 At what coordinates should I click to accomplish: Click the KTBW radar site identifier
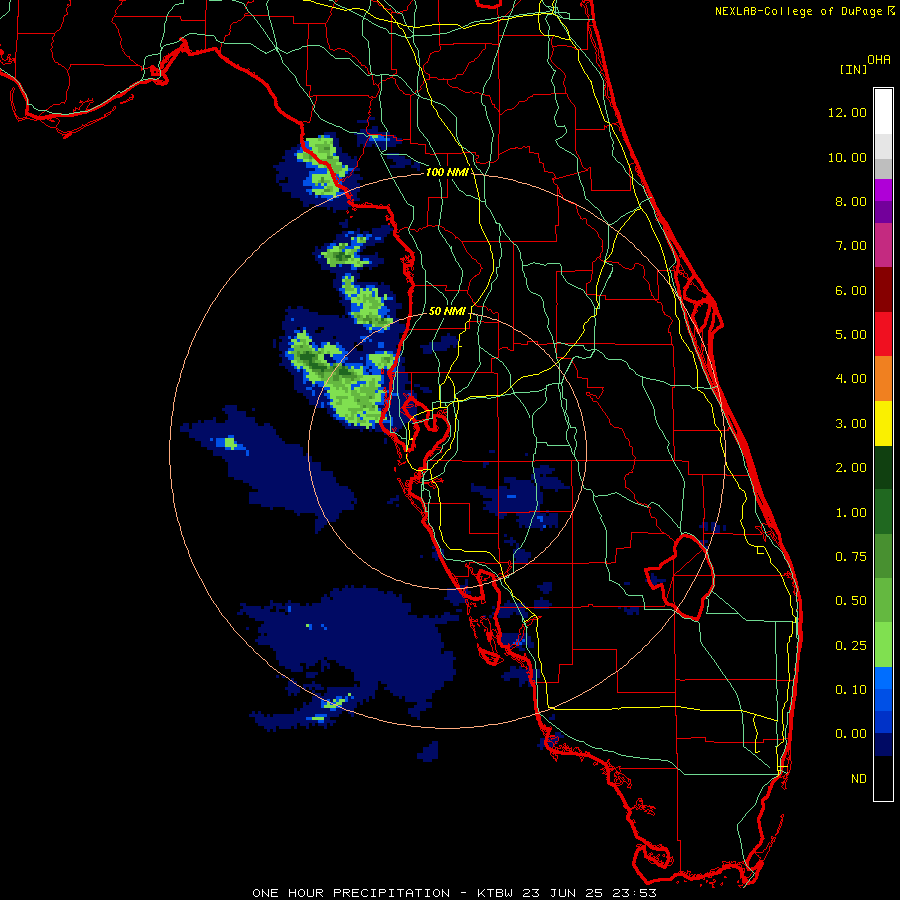[495, 893]
